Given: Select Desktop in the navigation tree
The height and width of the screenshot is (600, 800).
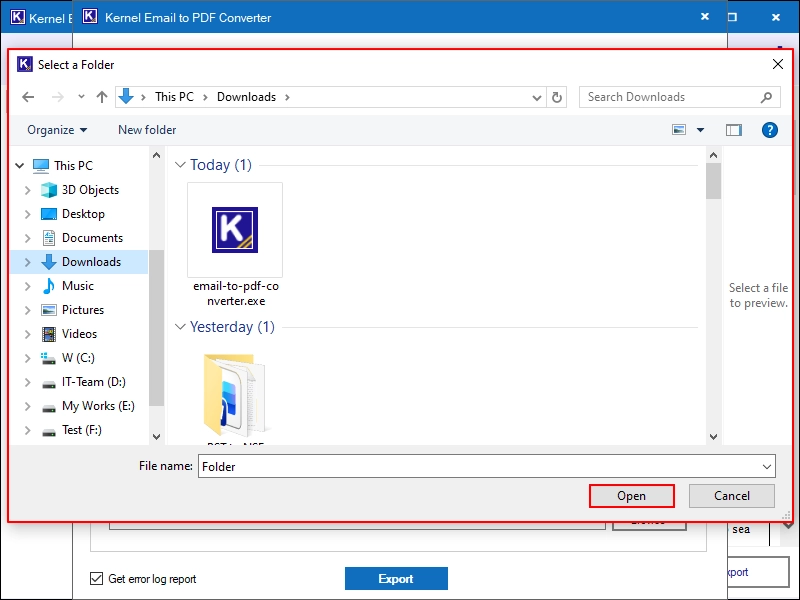Looking at the screenshot, I should click(83, 214).
